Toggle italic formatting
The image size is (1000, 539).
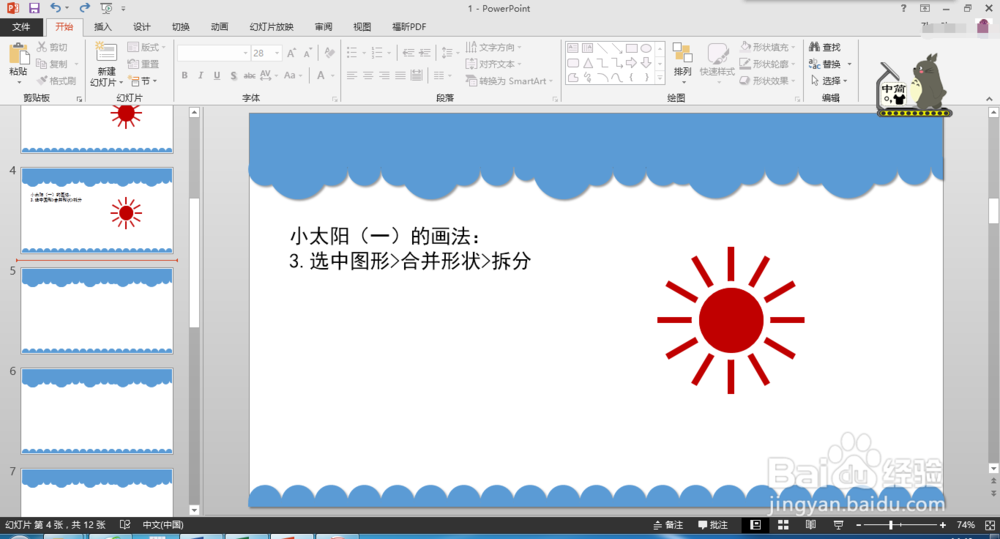click(x=200, y=75)
